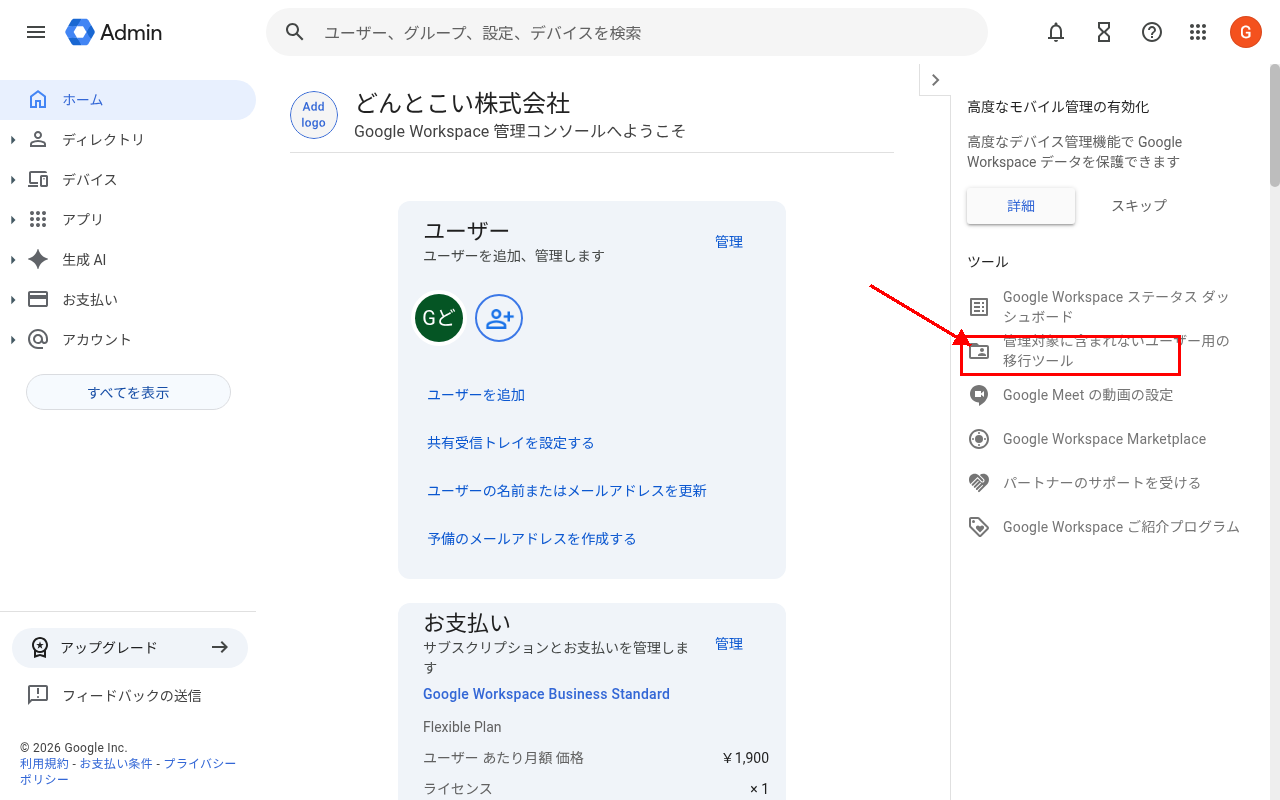Click 予備のメールアドレスを作成する link
1280x800 pixels.
click(532, 539)
